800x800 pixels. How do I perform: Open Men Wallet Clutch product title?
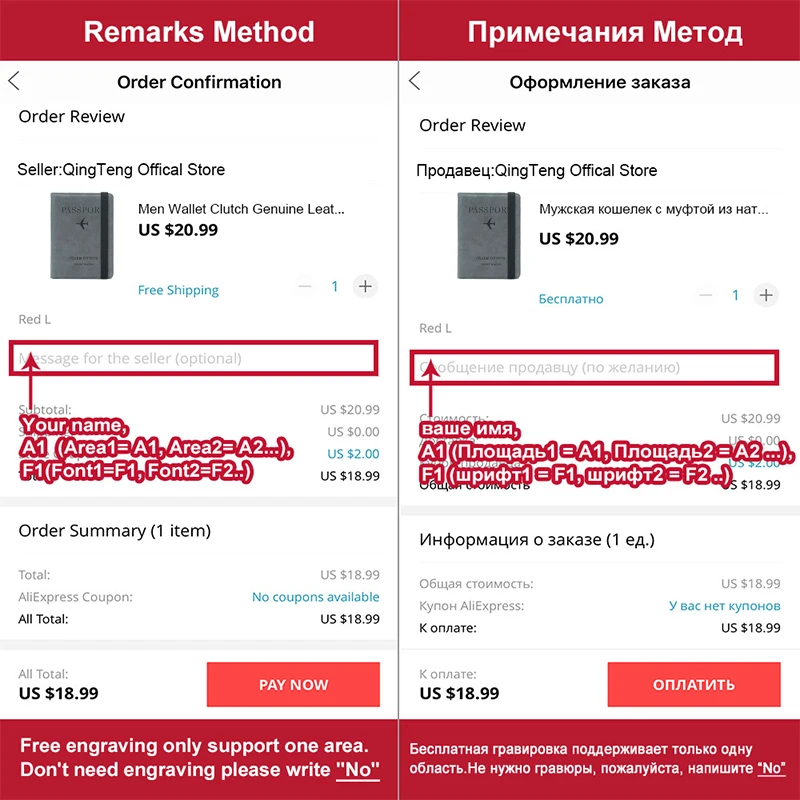click(x=241, y=210)
